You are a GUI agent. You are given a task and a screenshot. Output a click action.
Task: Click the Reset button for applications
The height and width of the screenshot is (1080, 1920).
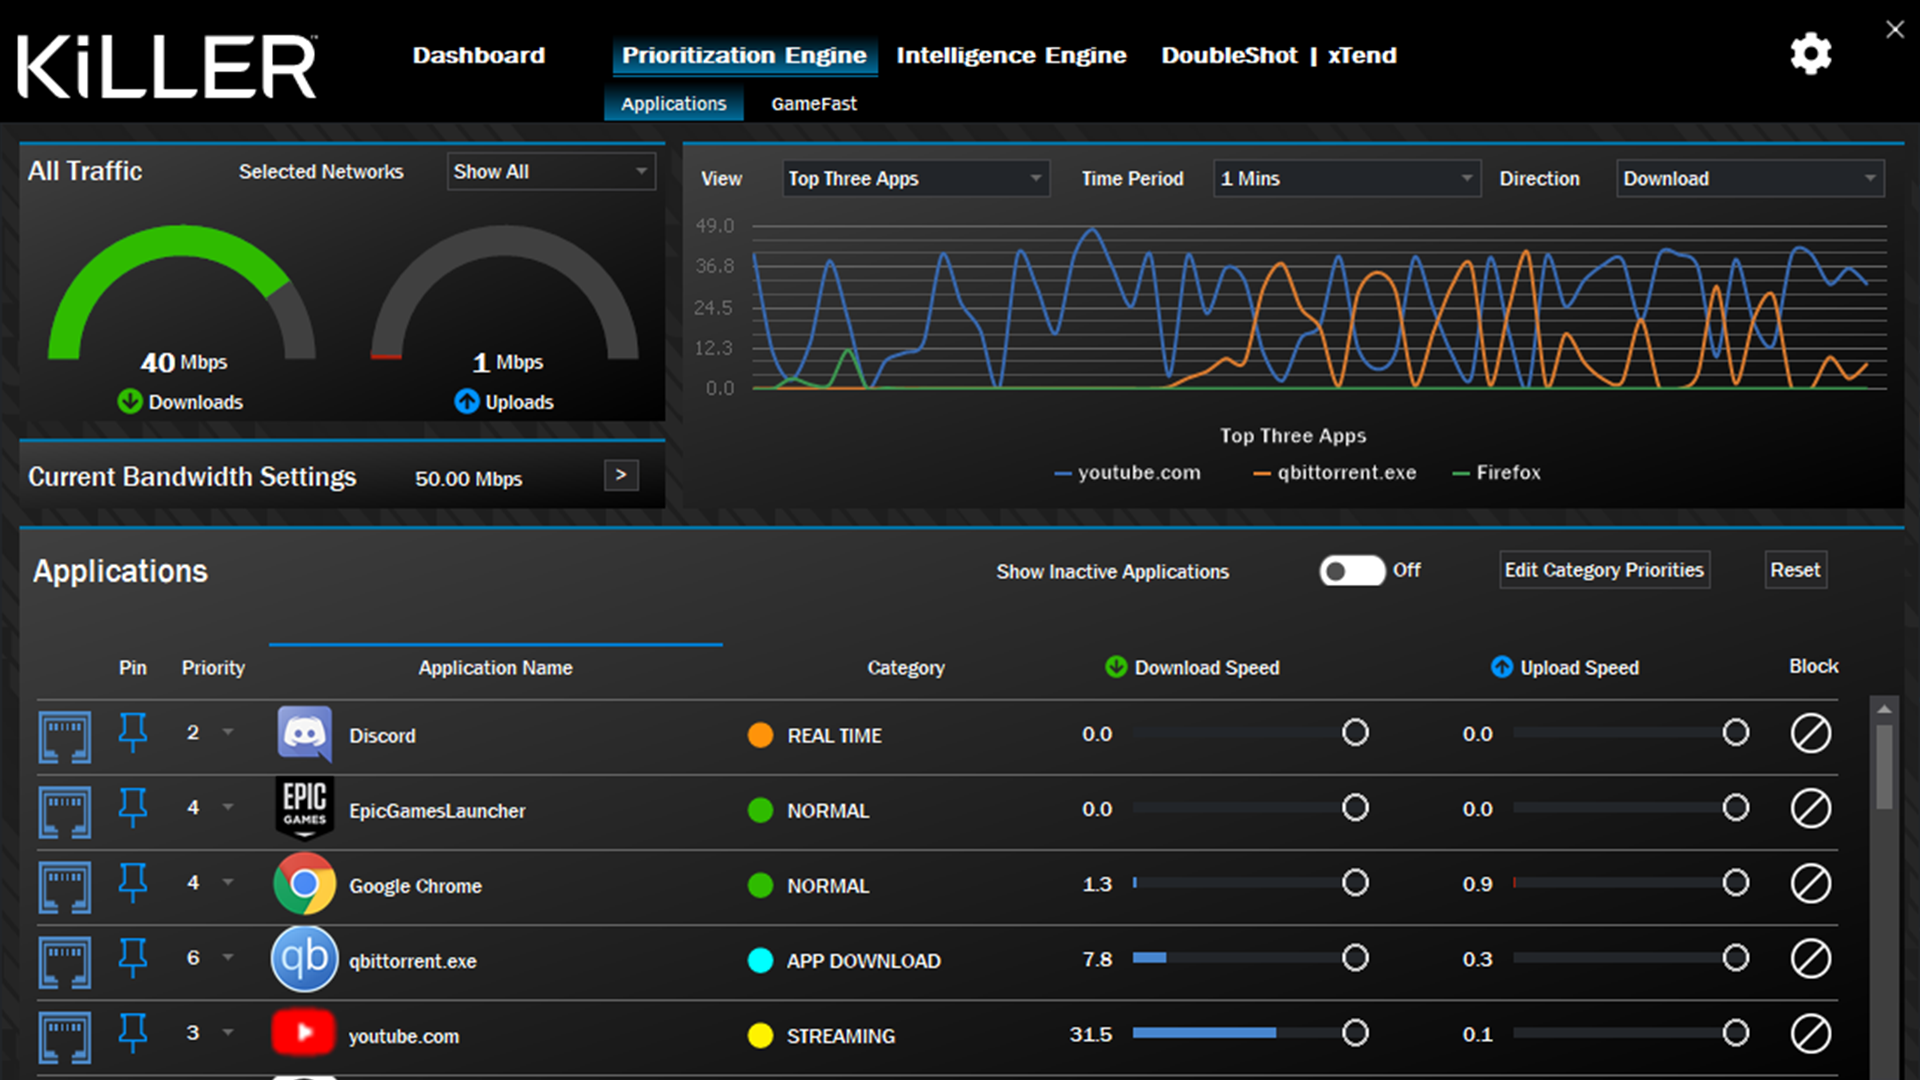point(1796,570)
